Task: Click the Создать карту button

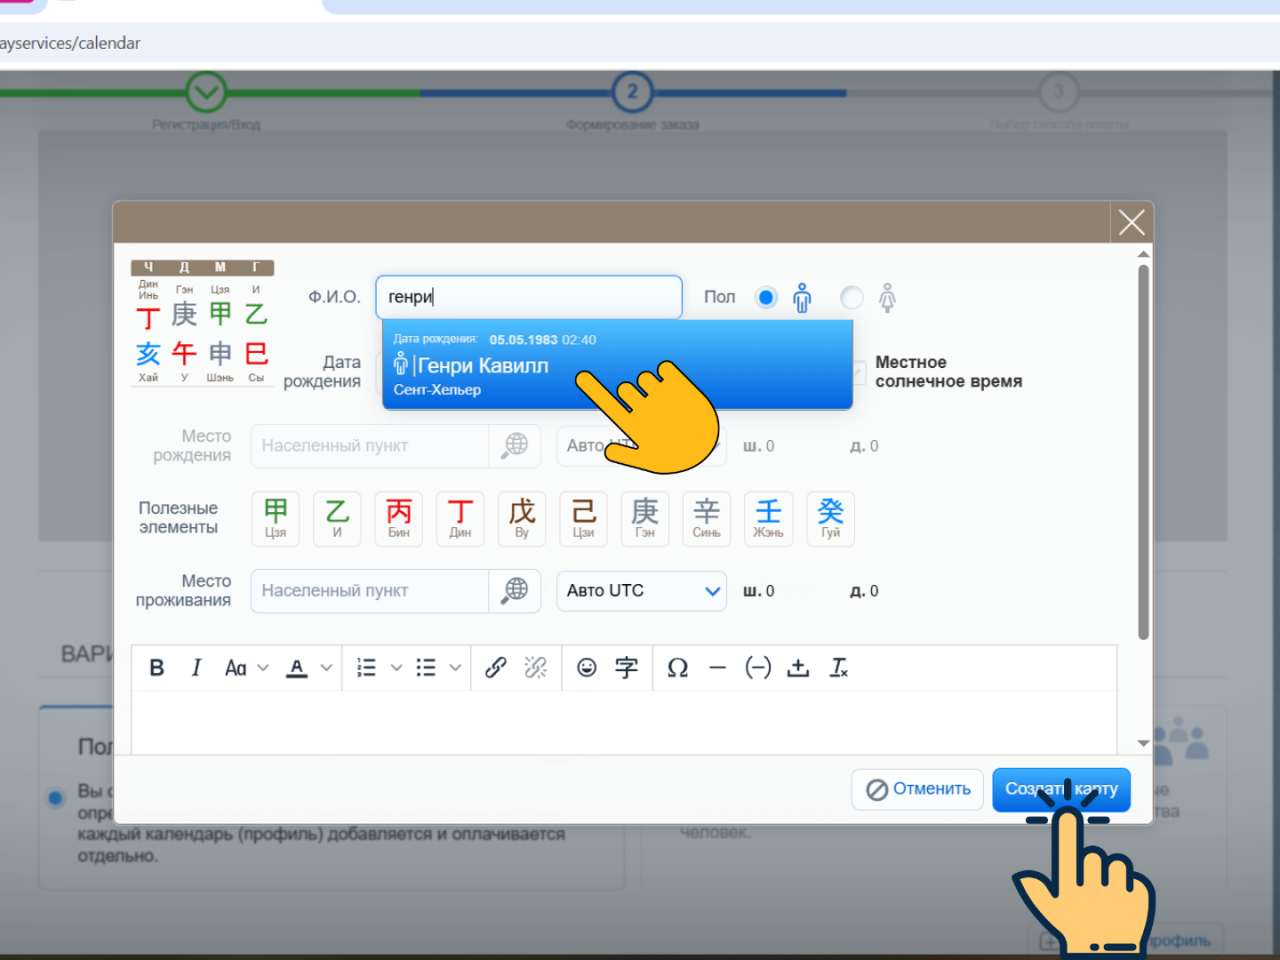Action: click(x=1061, y=789)
